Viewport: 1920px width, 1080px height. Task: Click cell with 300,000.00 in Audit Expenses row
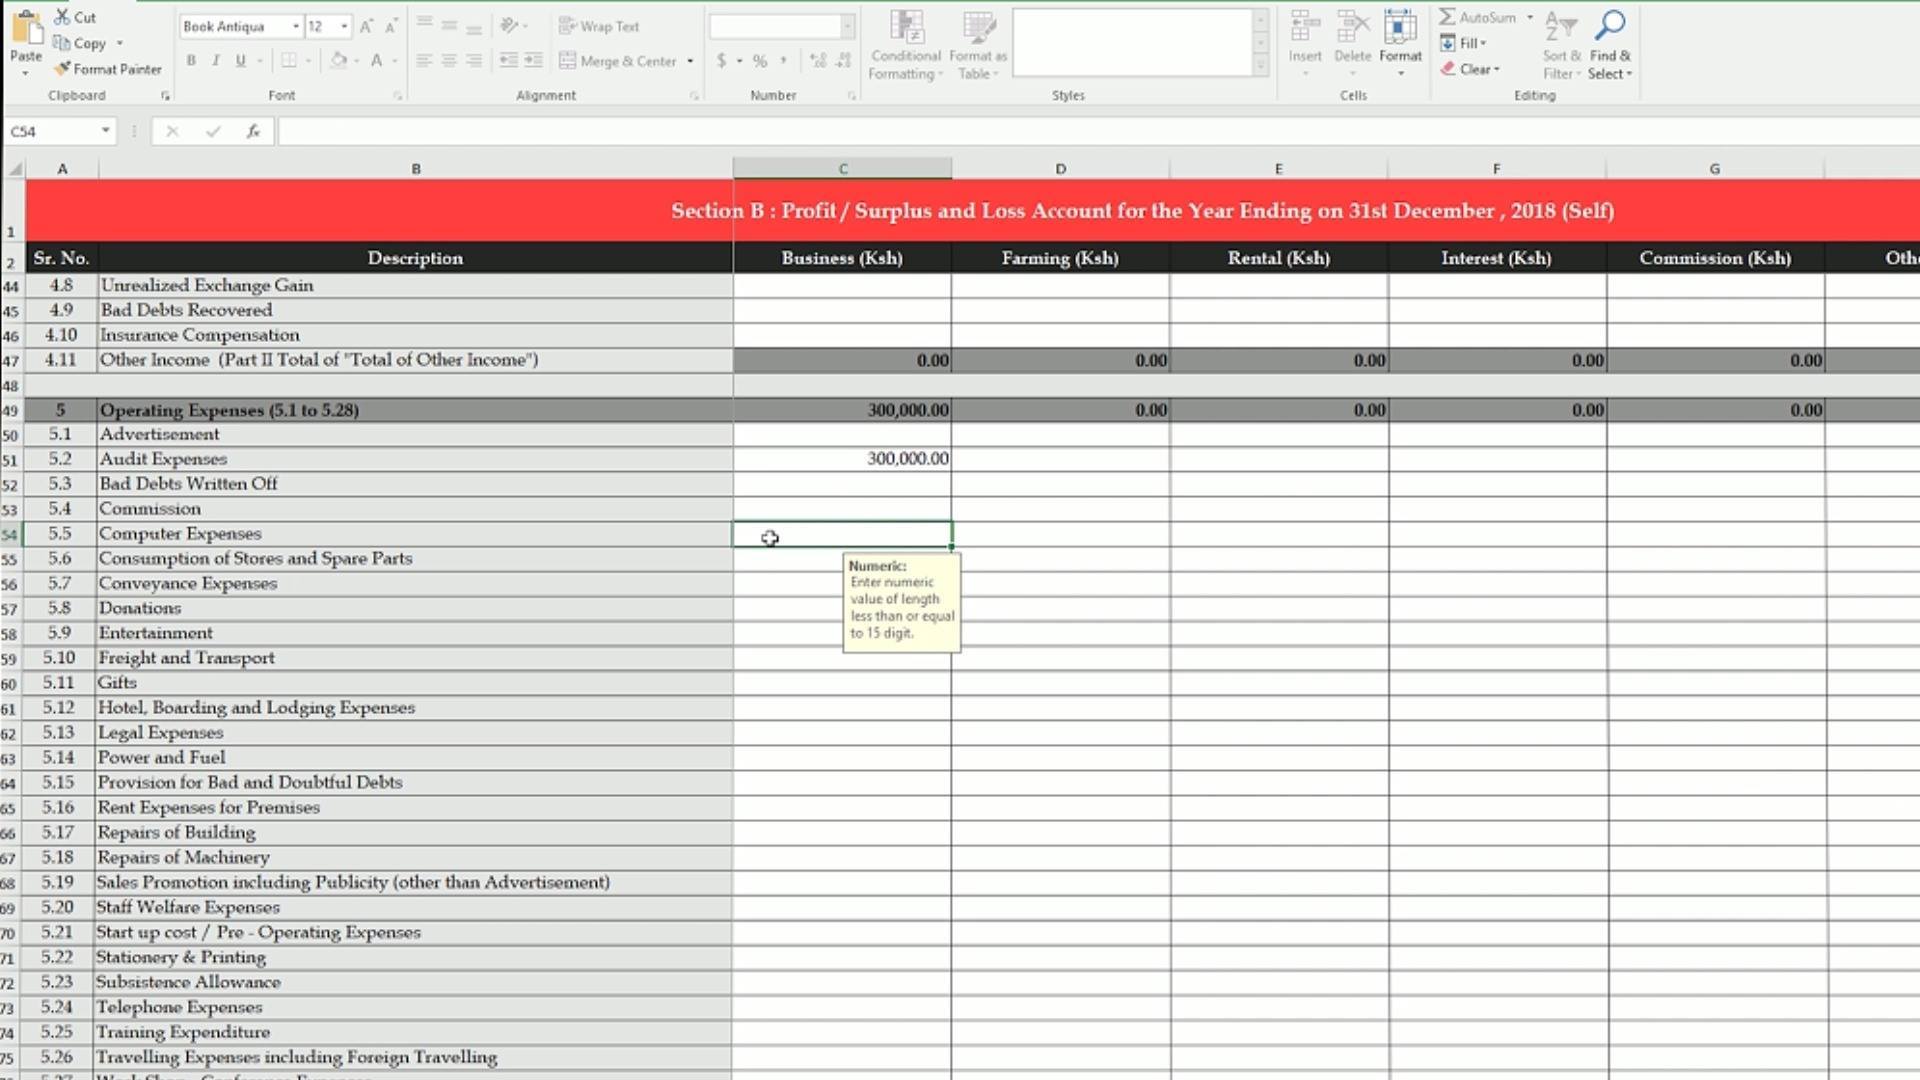(x=842, y=459)
